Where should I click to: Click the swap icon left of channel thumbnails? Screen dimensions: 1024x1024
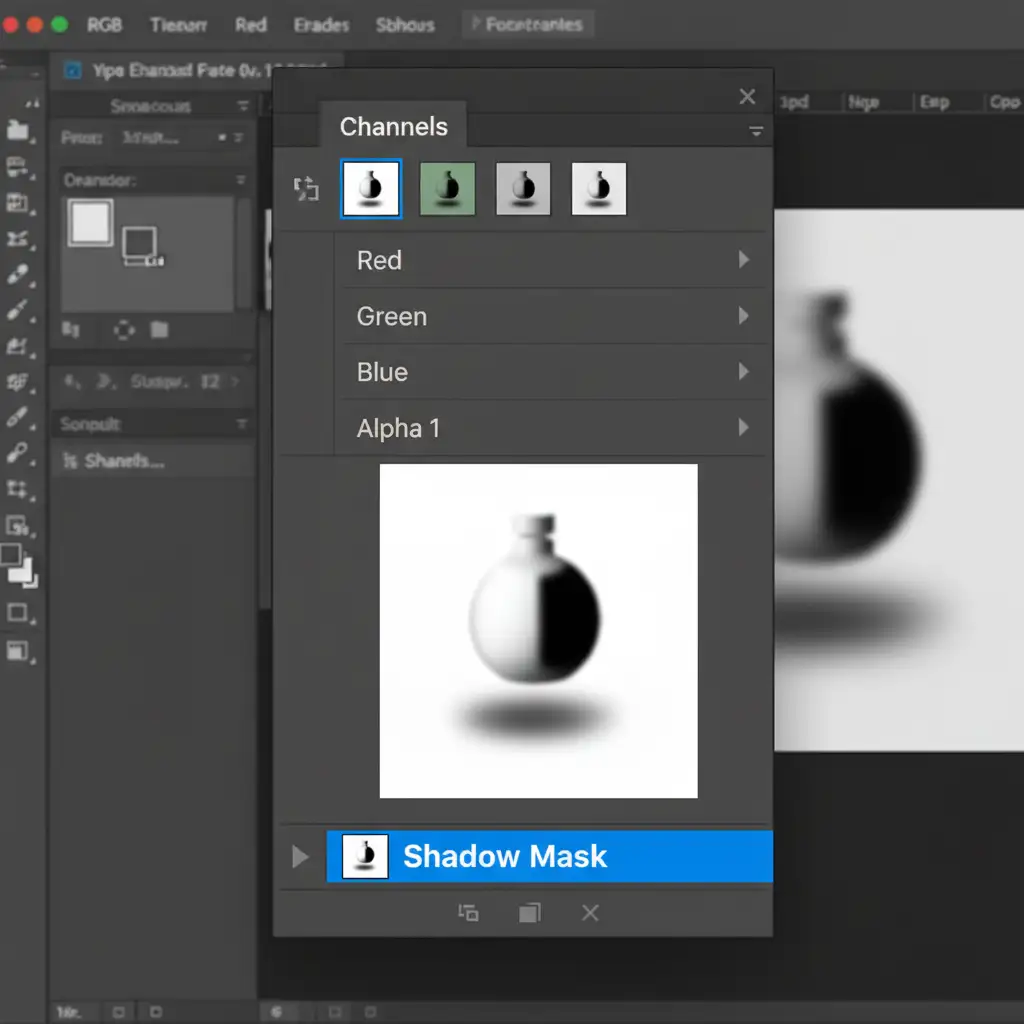pos(306,189)
